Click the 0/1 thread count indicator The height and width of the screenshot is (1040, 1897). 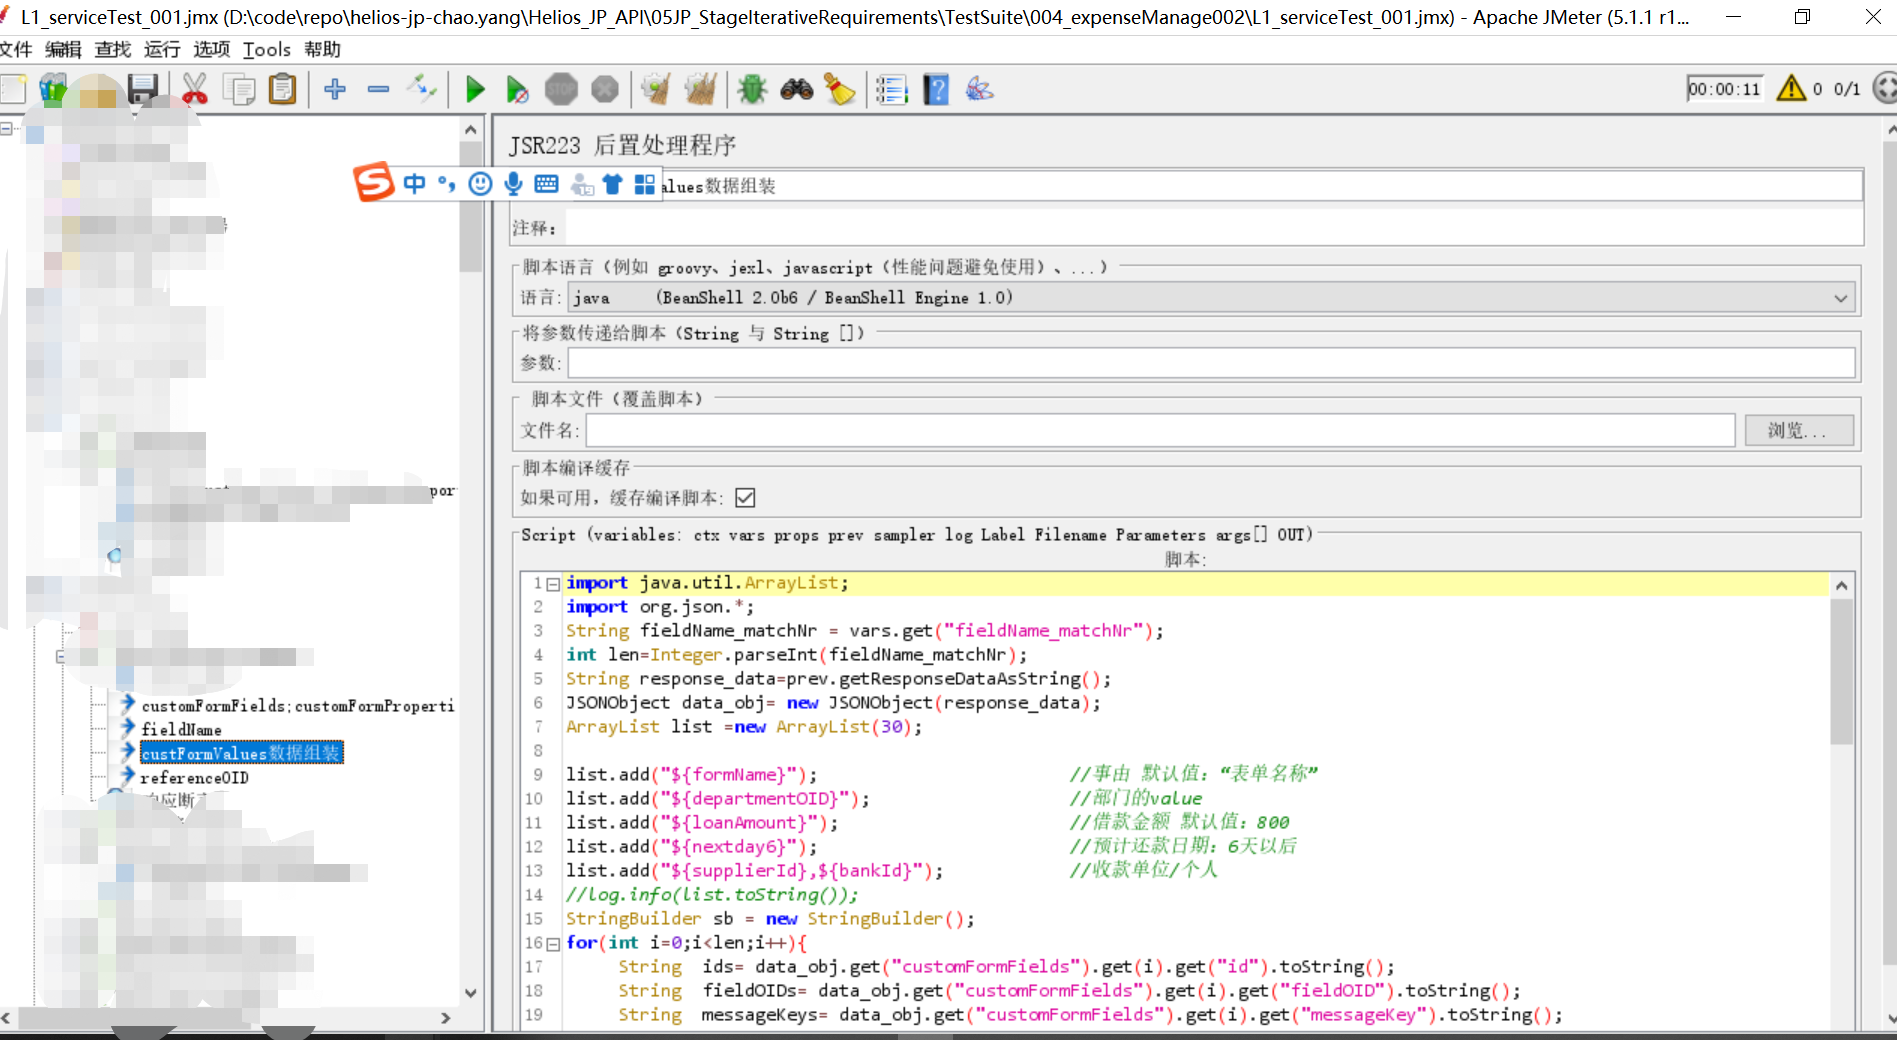click(x=1847, y=89)
